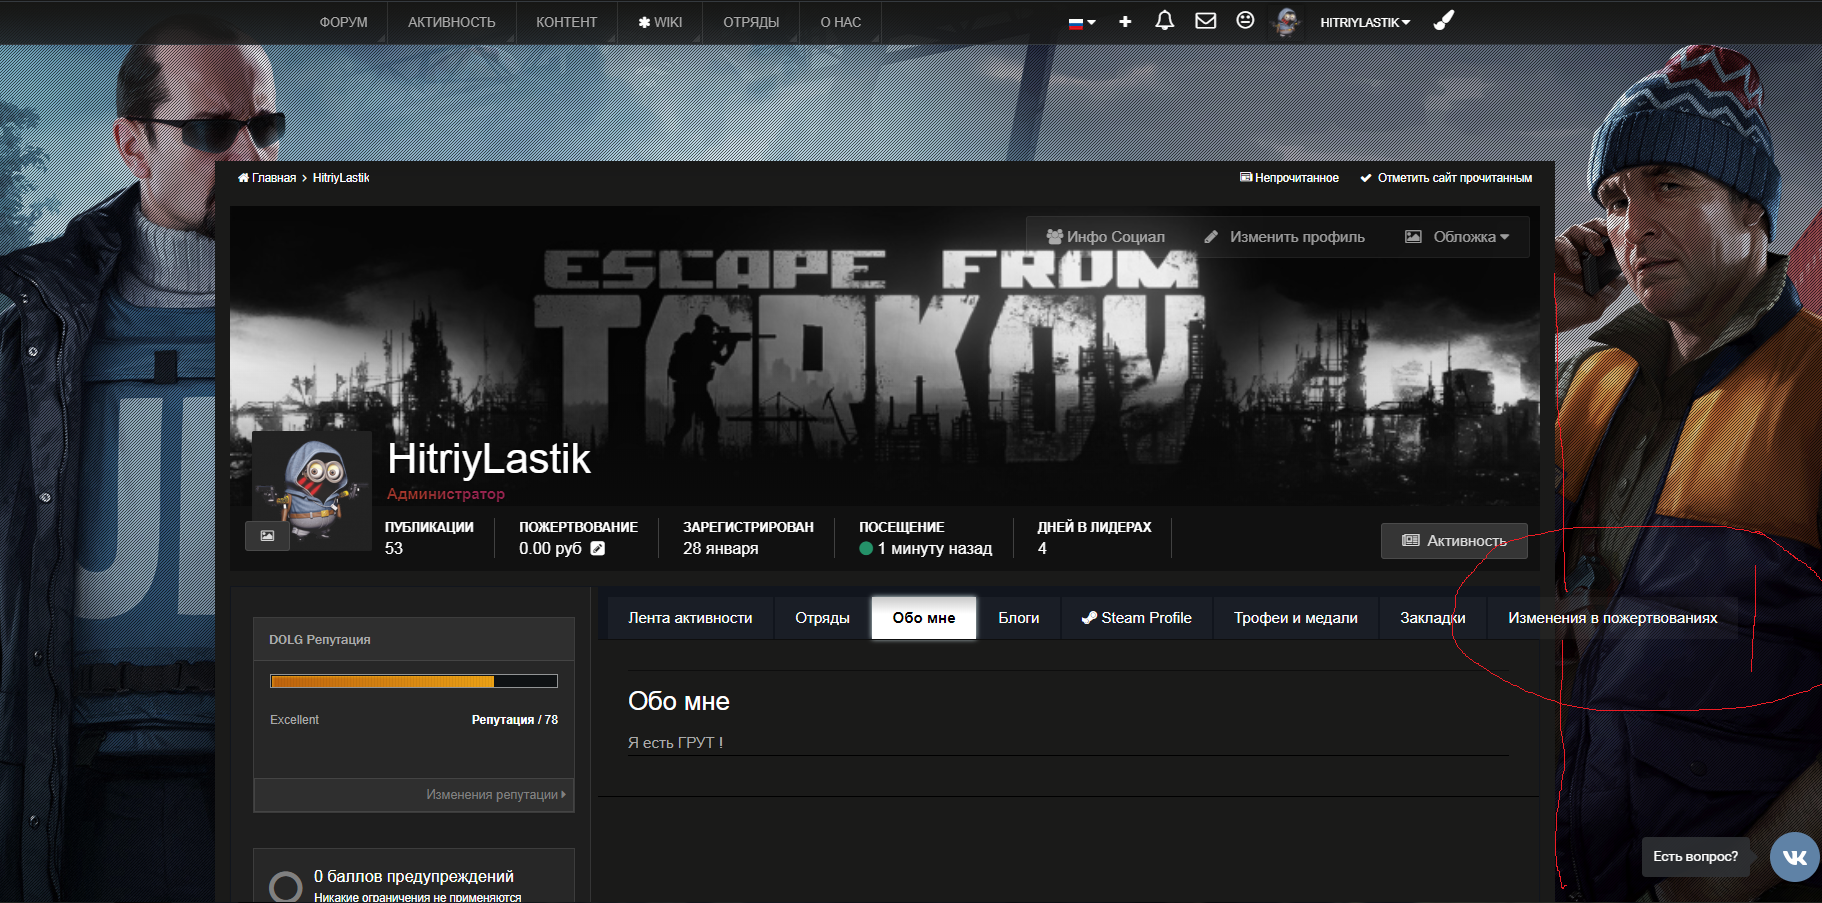Screen dimensions: 1822x903
Task: Click the DOLG Репутация heading
Action: pyautogui.click(x=320, y=640)
